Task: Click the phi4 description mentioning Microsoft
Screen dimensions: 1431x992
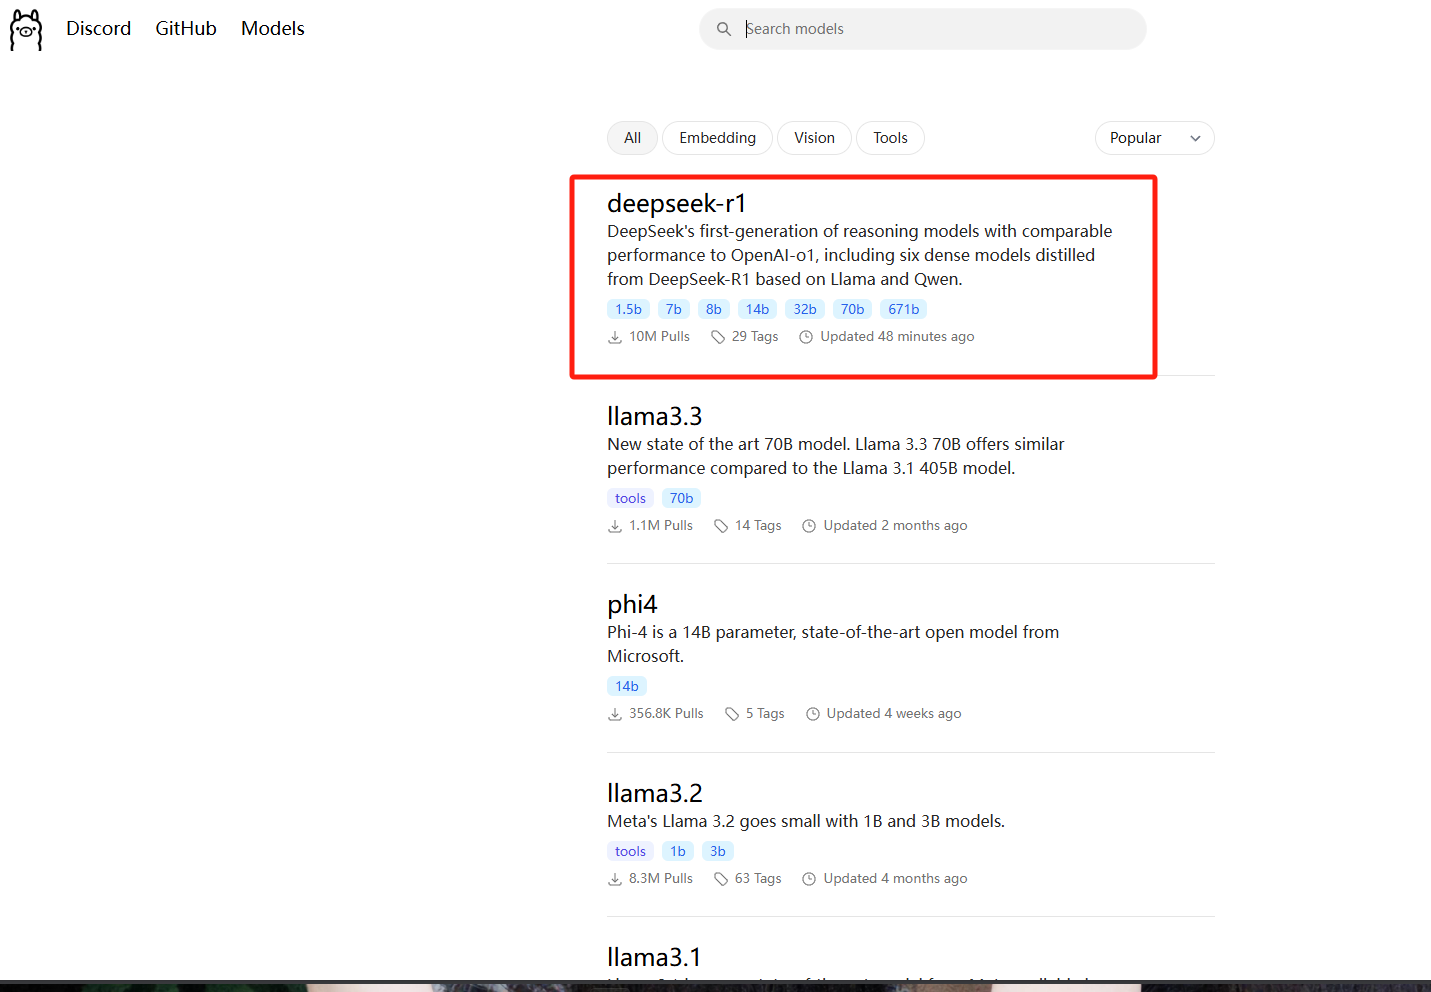Action: coord(833,644)
